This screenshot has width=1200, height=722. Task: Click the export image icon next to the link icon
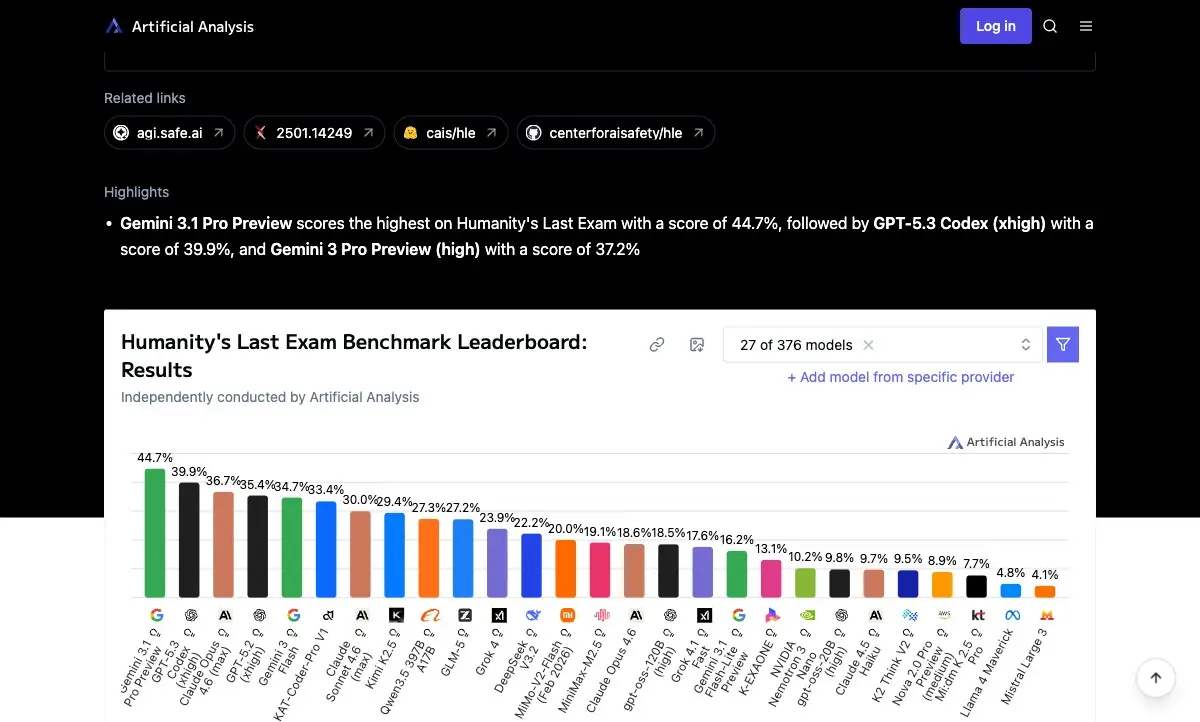(x=696, y=344)
